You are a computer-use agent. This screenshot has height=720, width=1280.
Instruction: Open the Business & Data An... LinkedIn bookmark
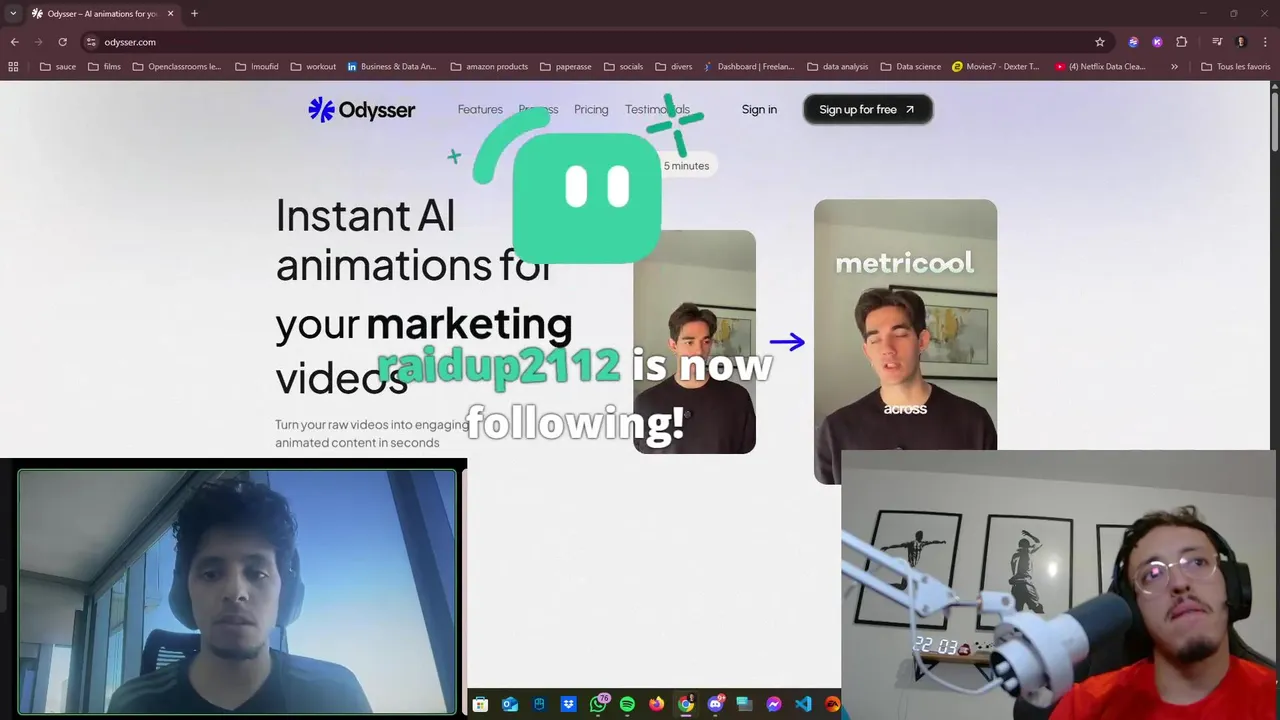[392, 67]
